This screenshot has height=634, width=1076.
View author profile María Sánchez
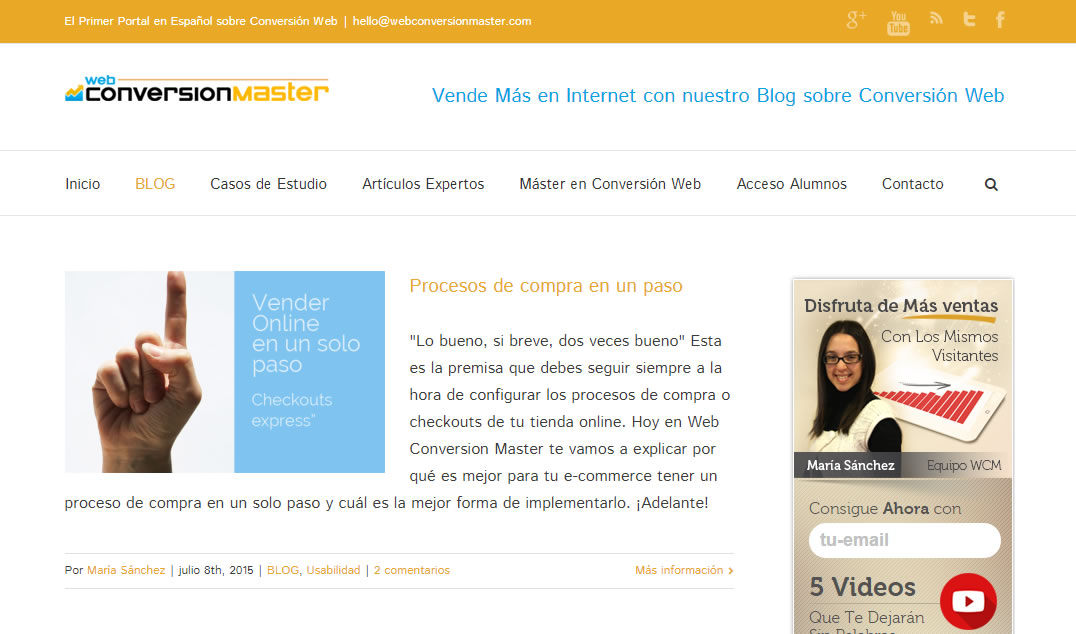tap(125, 569)
